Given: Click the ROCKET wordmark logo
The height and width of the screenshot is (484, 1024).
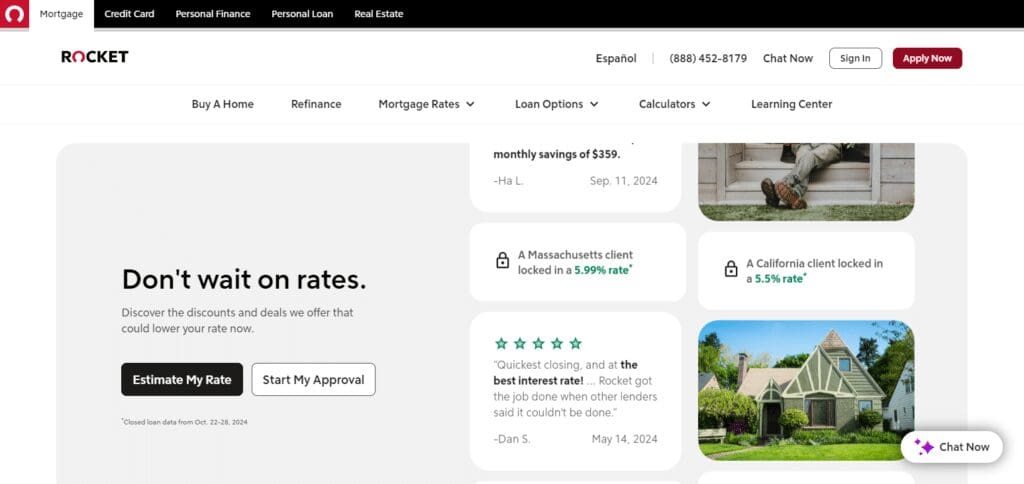Looking at the screenshot, I should (x=95, y=57).
